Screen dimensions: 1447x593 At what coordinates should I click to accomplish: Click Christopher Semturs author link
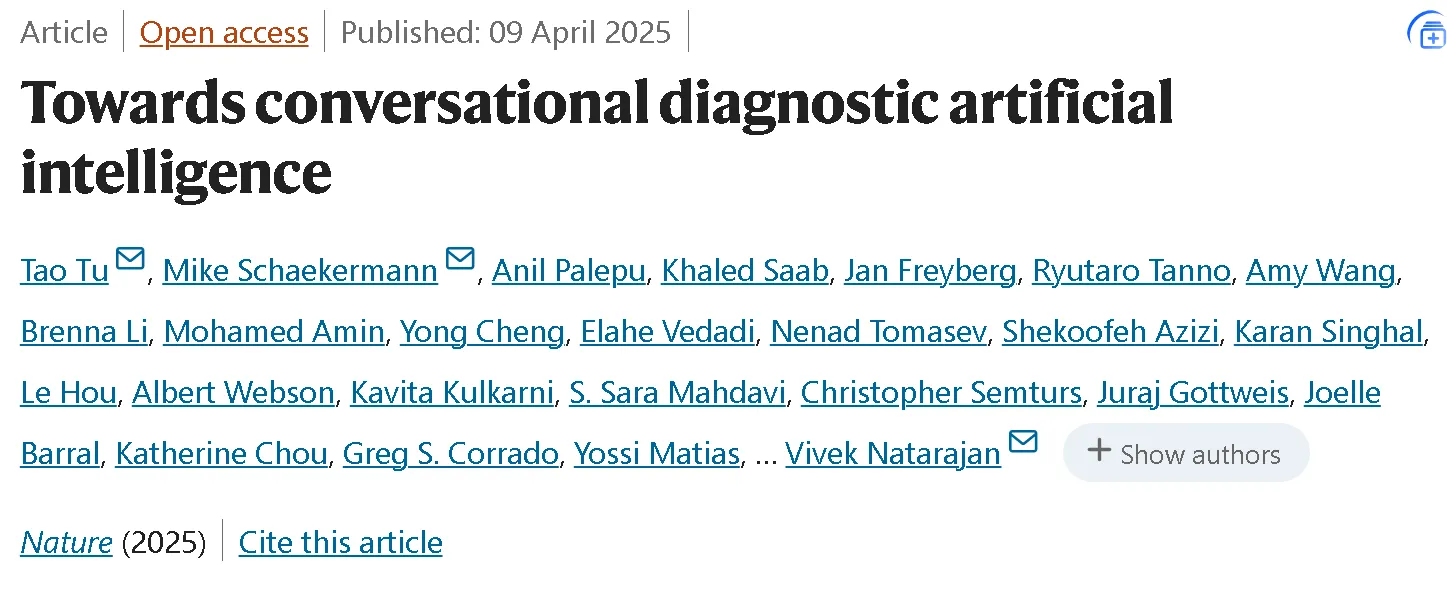pyautogui.click(x=941, y=393)
